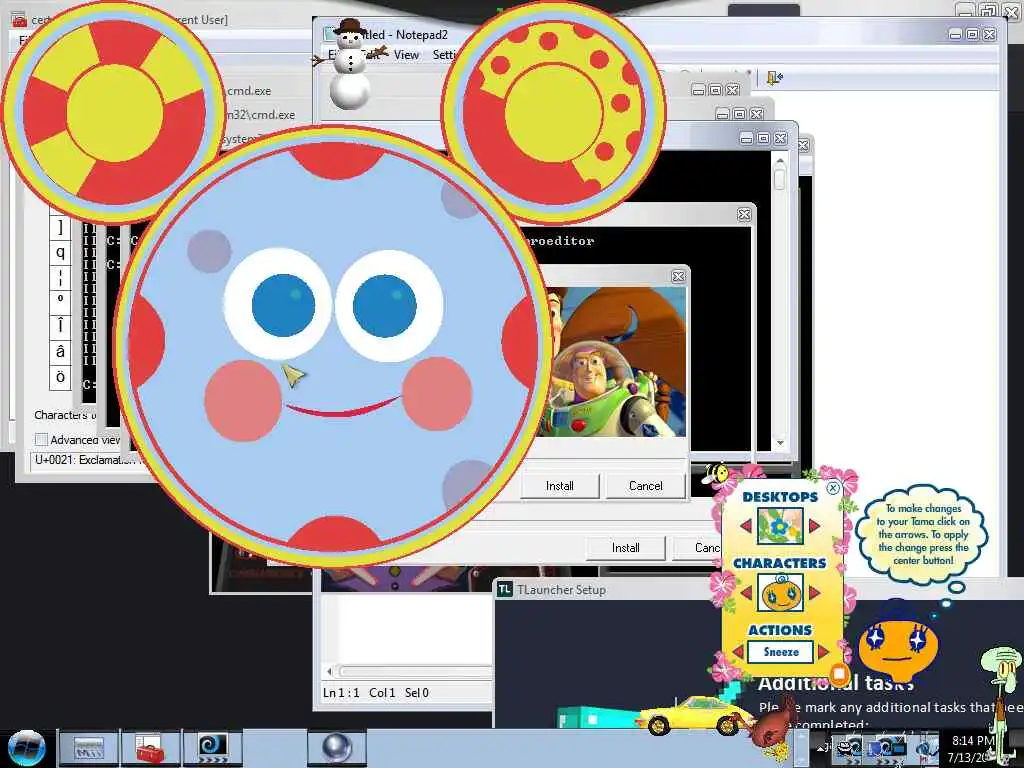Select the â character cell
1024x768 pixels.
click(60, 352)
